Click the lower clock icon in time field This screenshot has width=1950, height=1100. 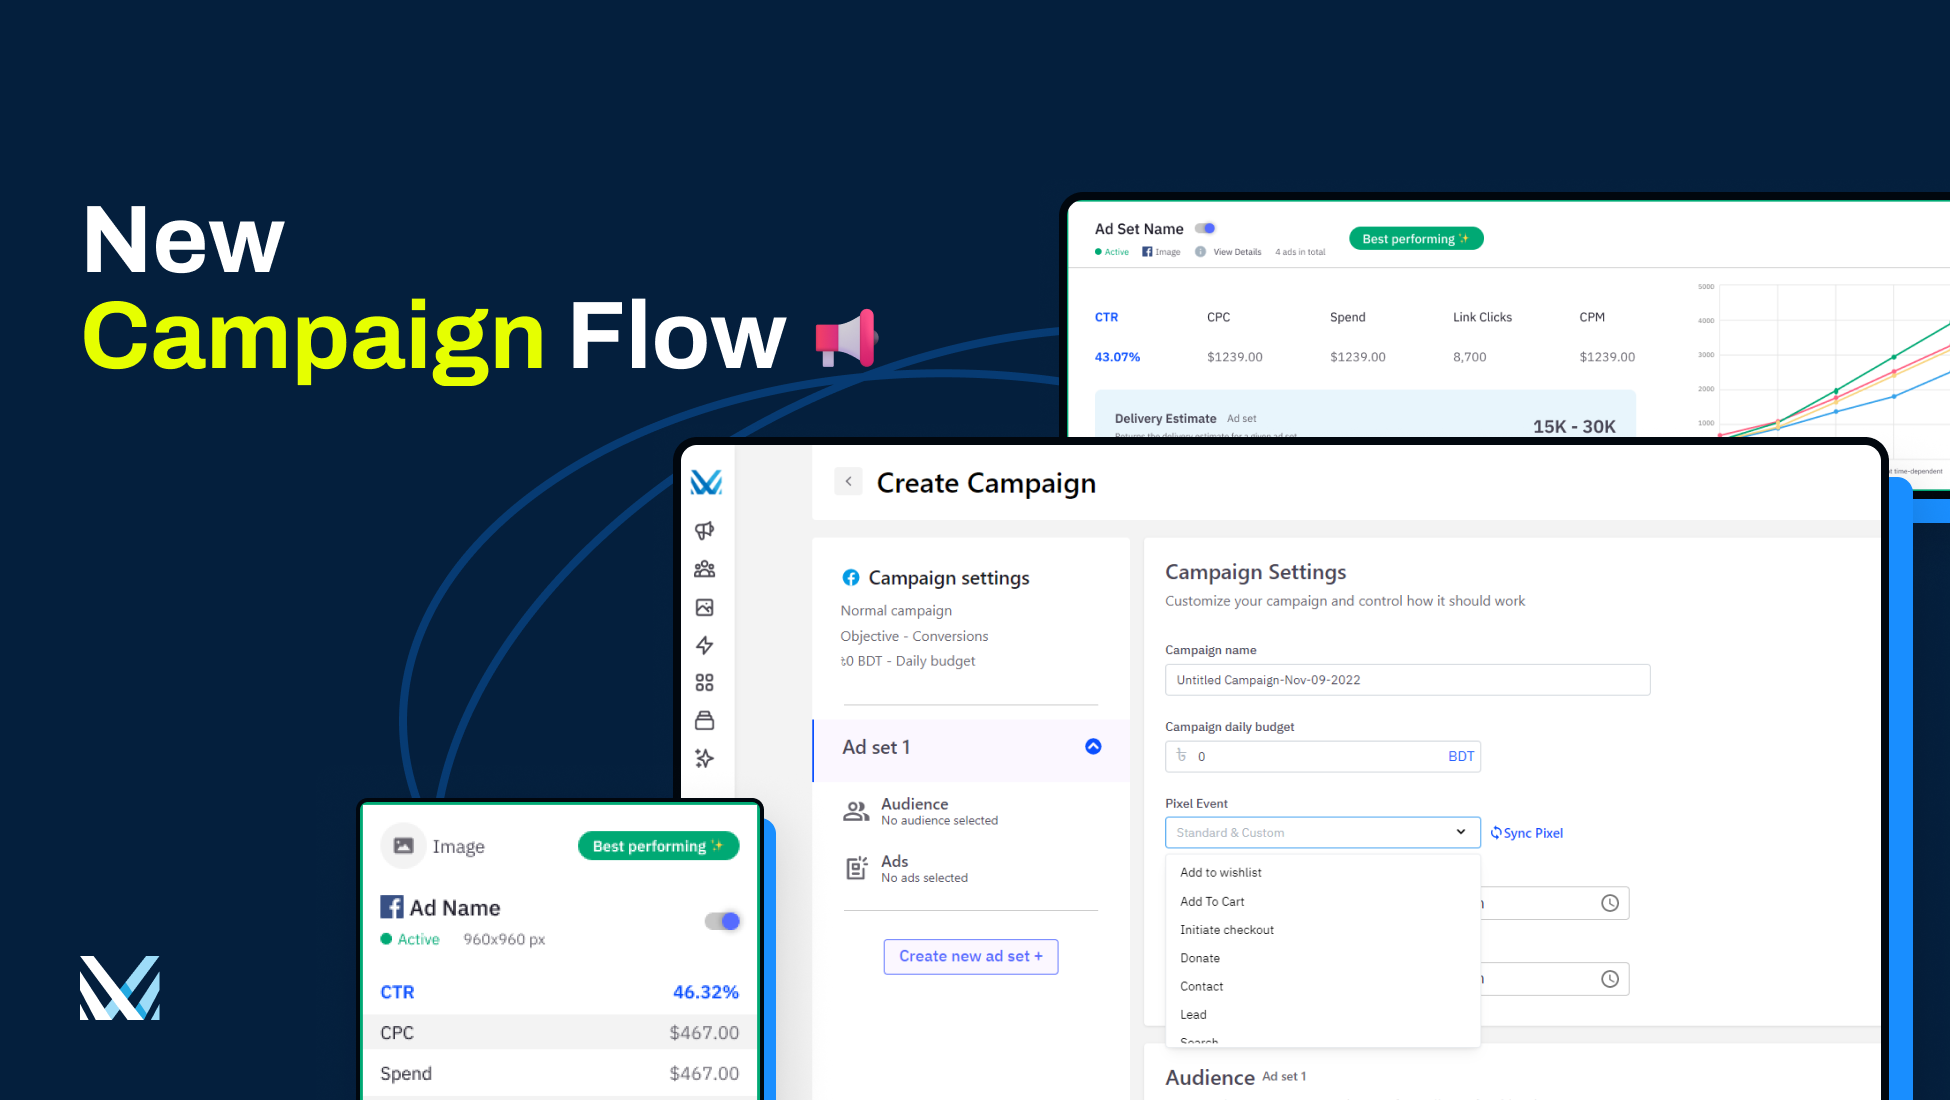click(1610, 979)
